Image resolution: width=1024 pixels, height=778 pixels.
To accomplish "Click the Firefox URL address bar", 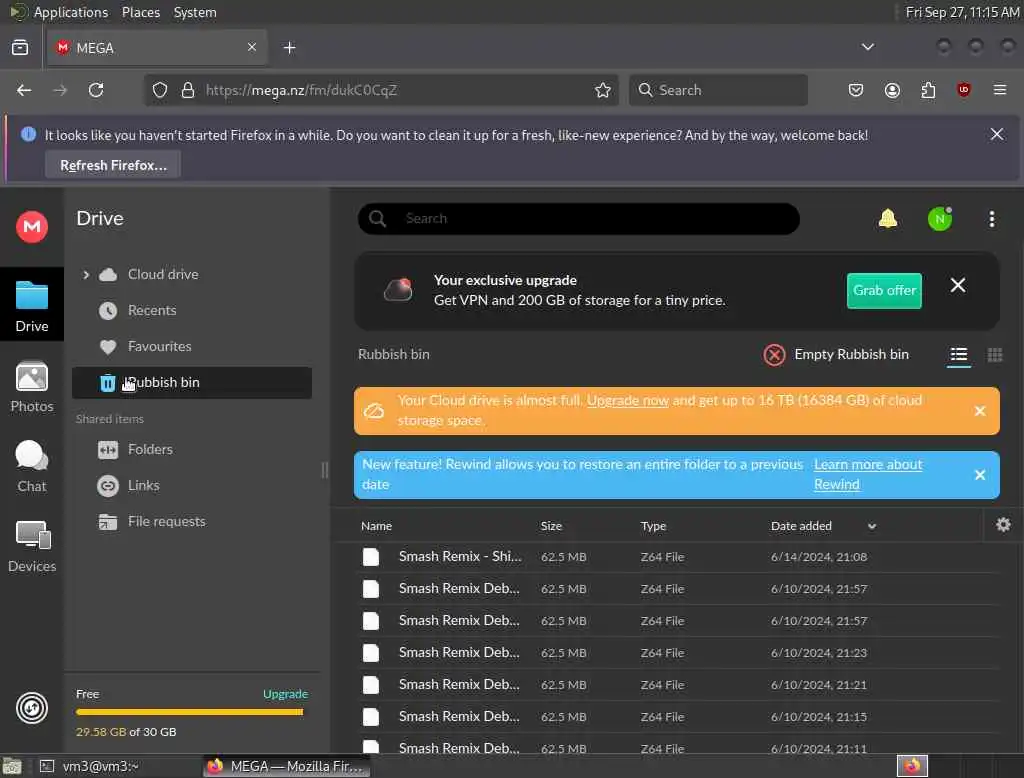I will click(x=382, y=90).
